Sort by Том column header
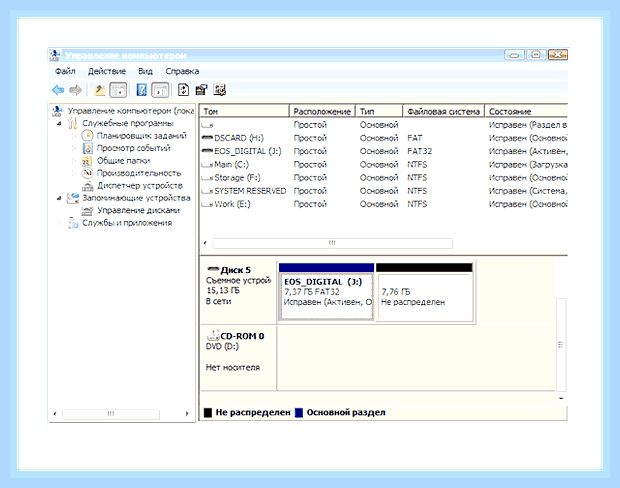620x488 pixels. (244, 111)
